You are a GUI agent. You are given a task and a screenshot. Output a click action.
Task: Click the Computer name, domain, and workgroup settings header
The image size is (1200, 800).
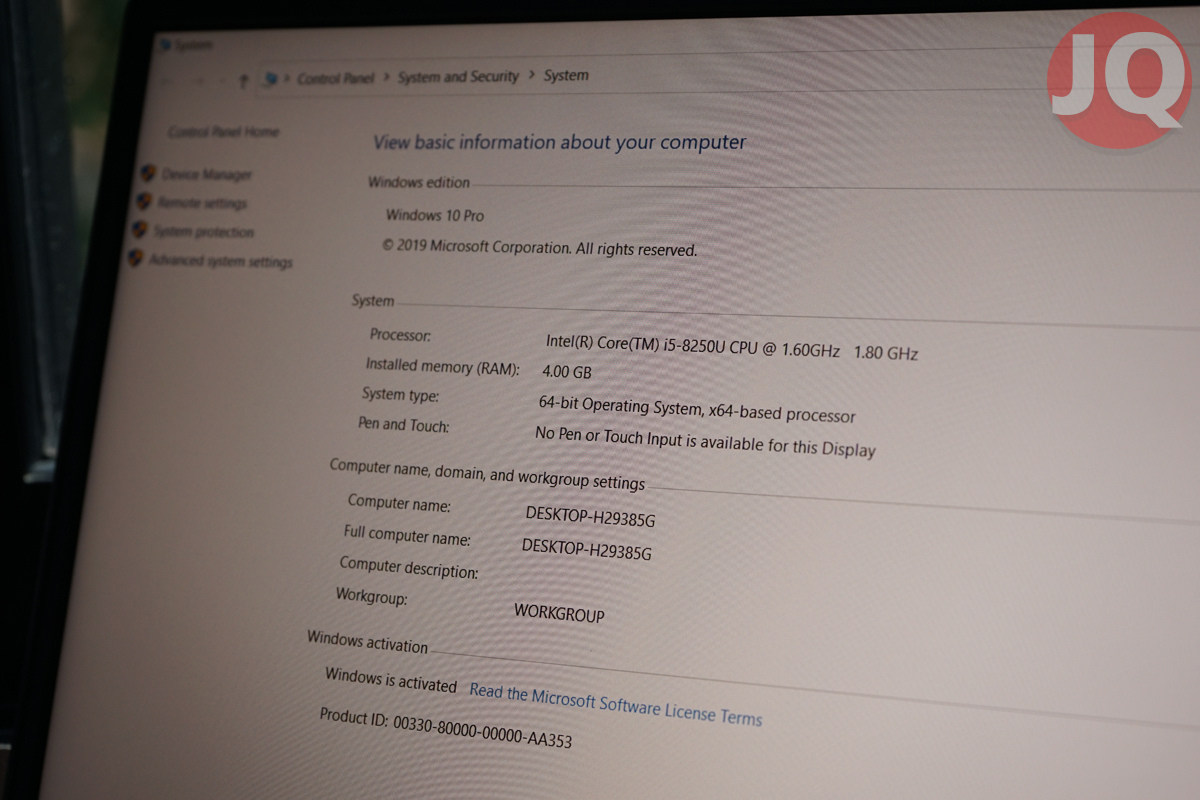pyautogui.click(x=487, y=474)
